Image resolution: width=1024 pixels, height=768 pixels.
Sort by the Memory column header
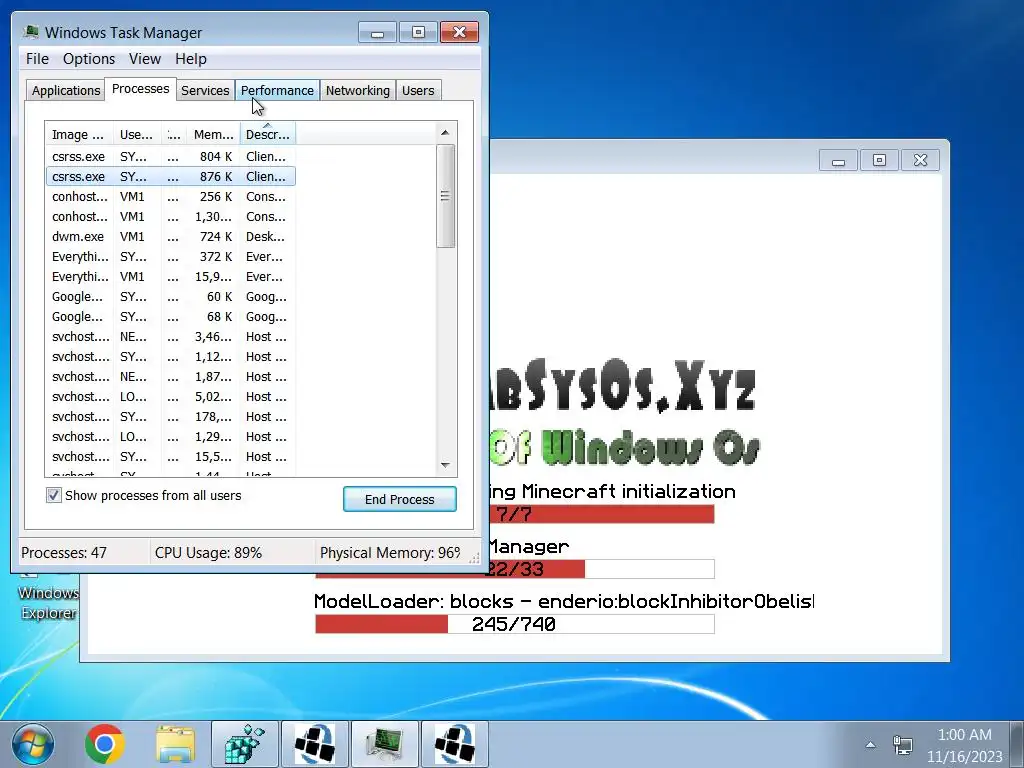pyautogui.click(x=213, y=135)
